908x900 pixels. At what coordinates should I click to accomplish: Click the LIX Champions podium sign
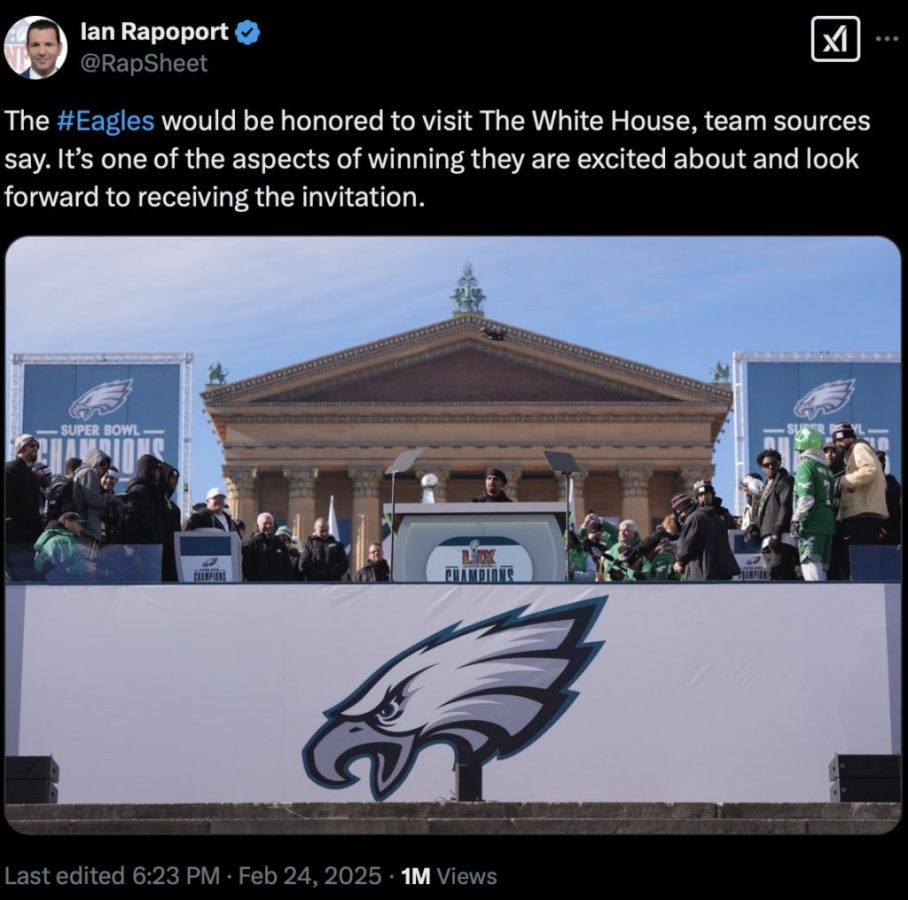click(x=479, y=558)
